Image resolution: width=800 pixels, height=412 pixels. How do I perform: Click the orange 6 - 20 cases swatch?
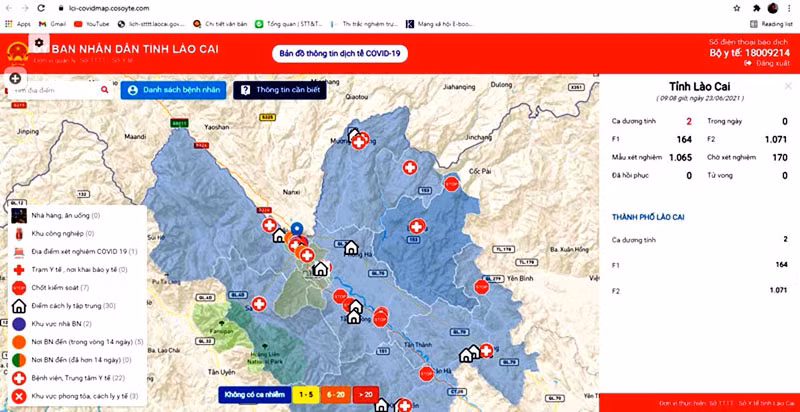pos(336,395)
